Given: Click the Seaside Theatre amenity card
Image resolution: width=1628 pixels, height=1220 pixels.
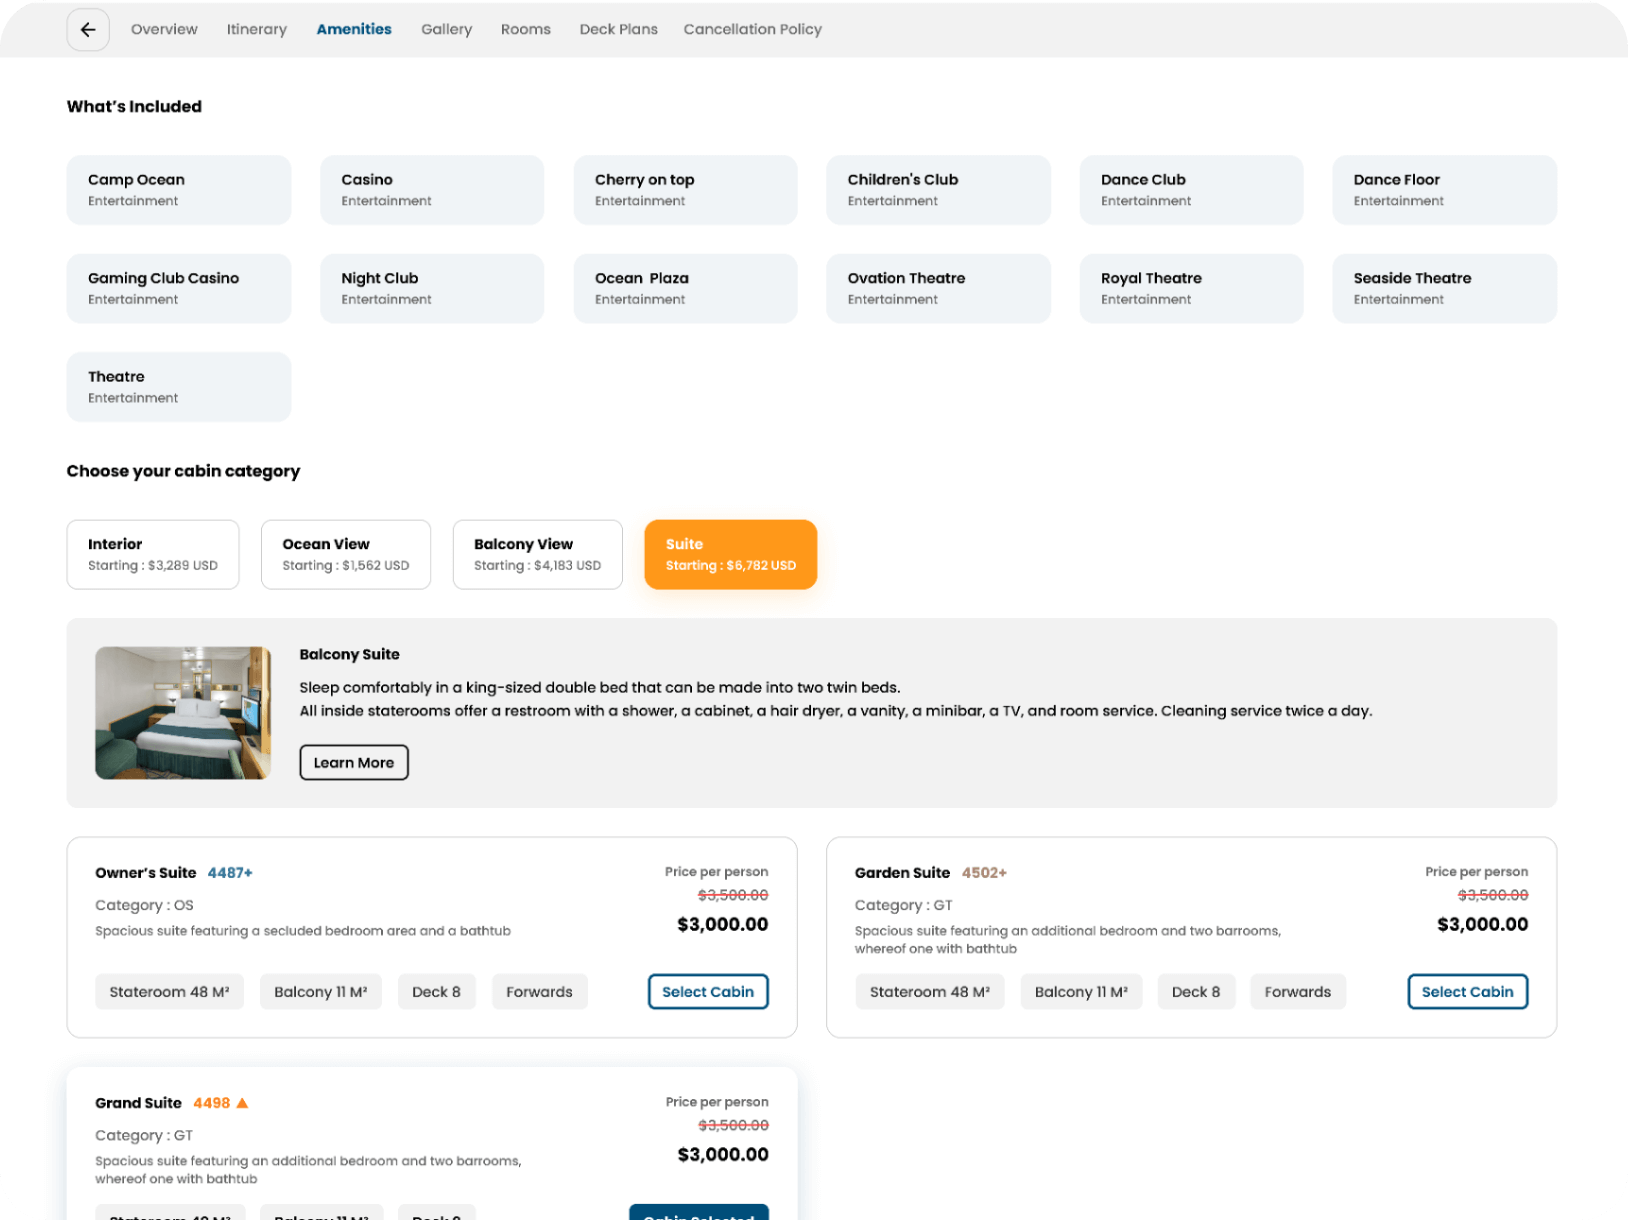Looking at the screenshot, I should click(x=1444, y=288).
